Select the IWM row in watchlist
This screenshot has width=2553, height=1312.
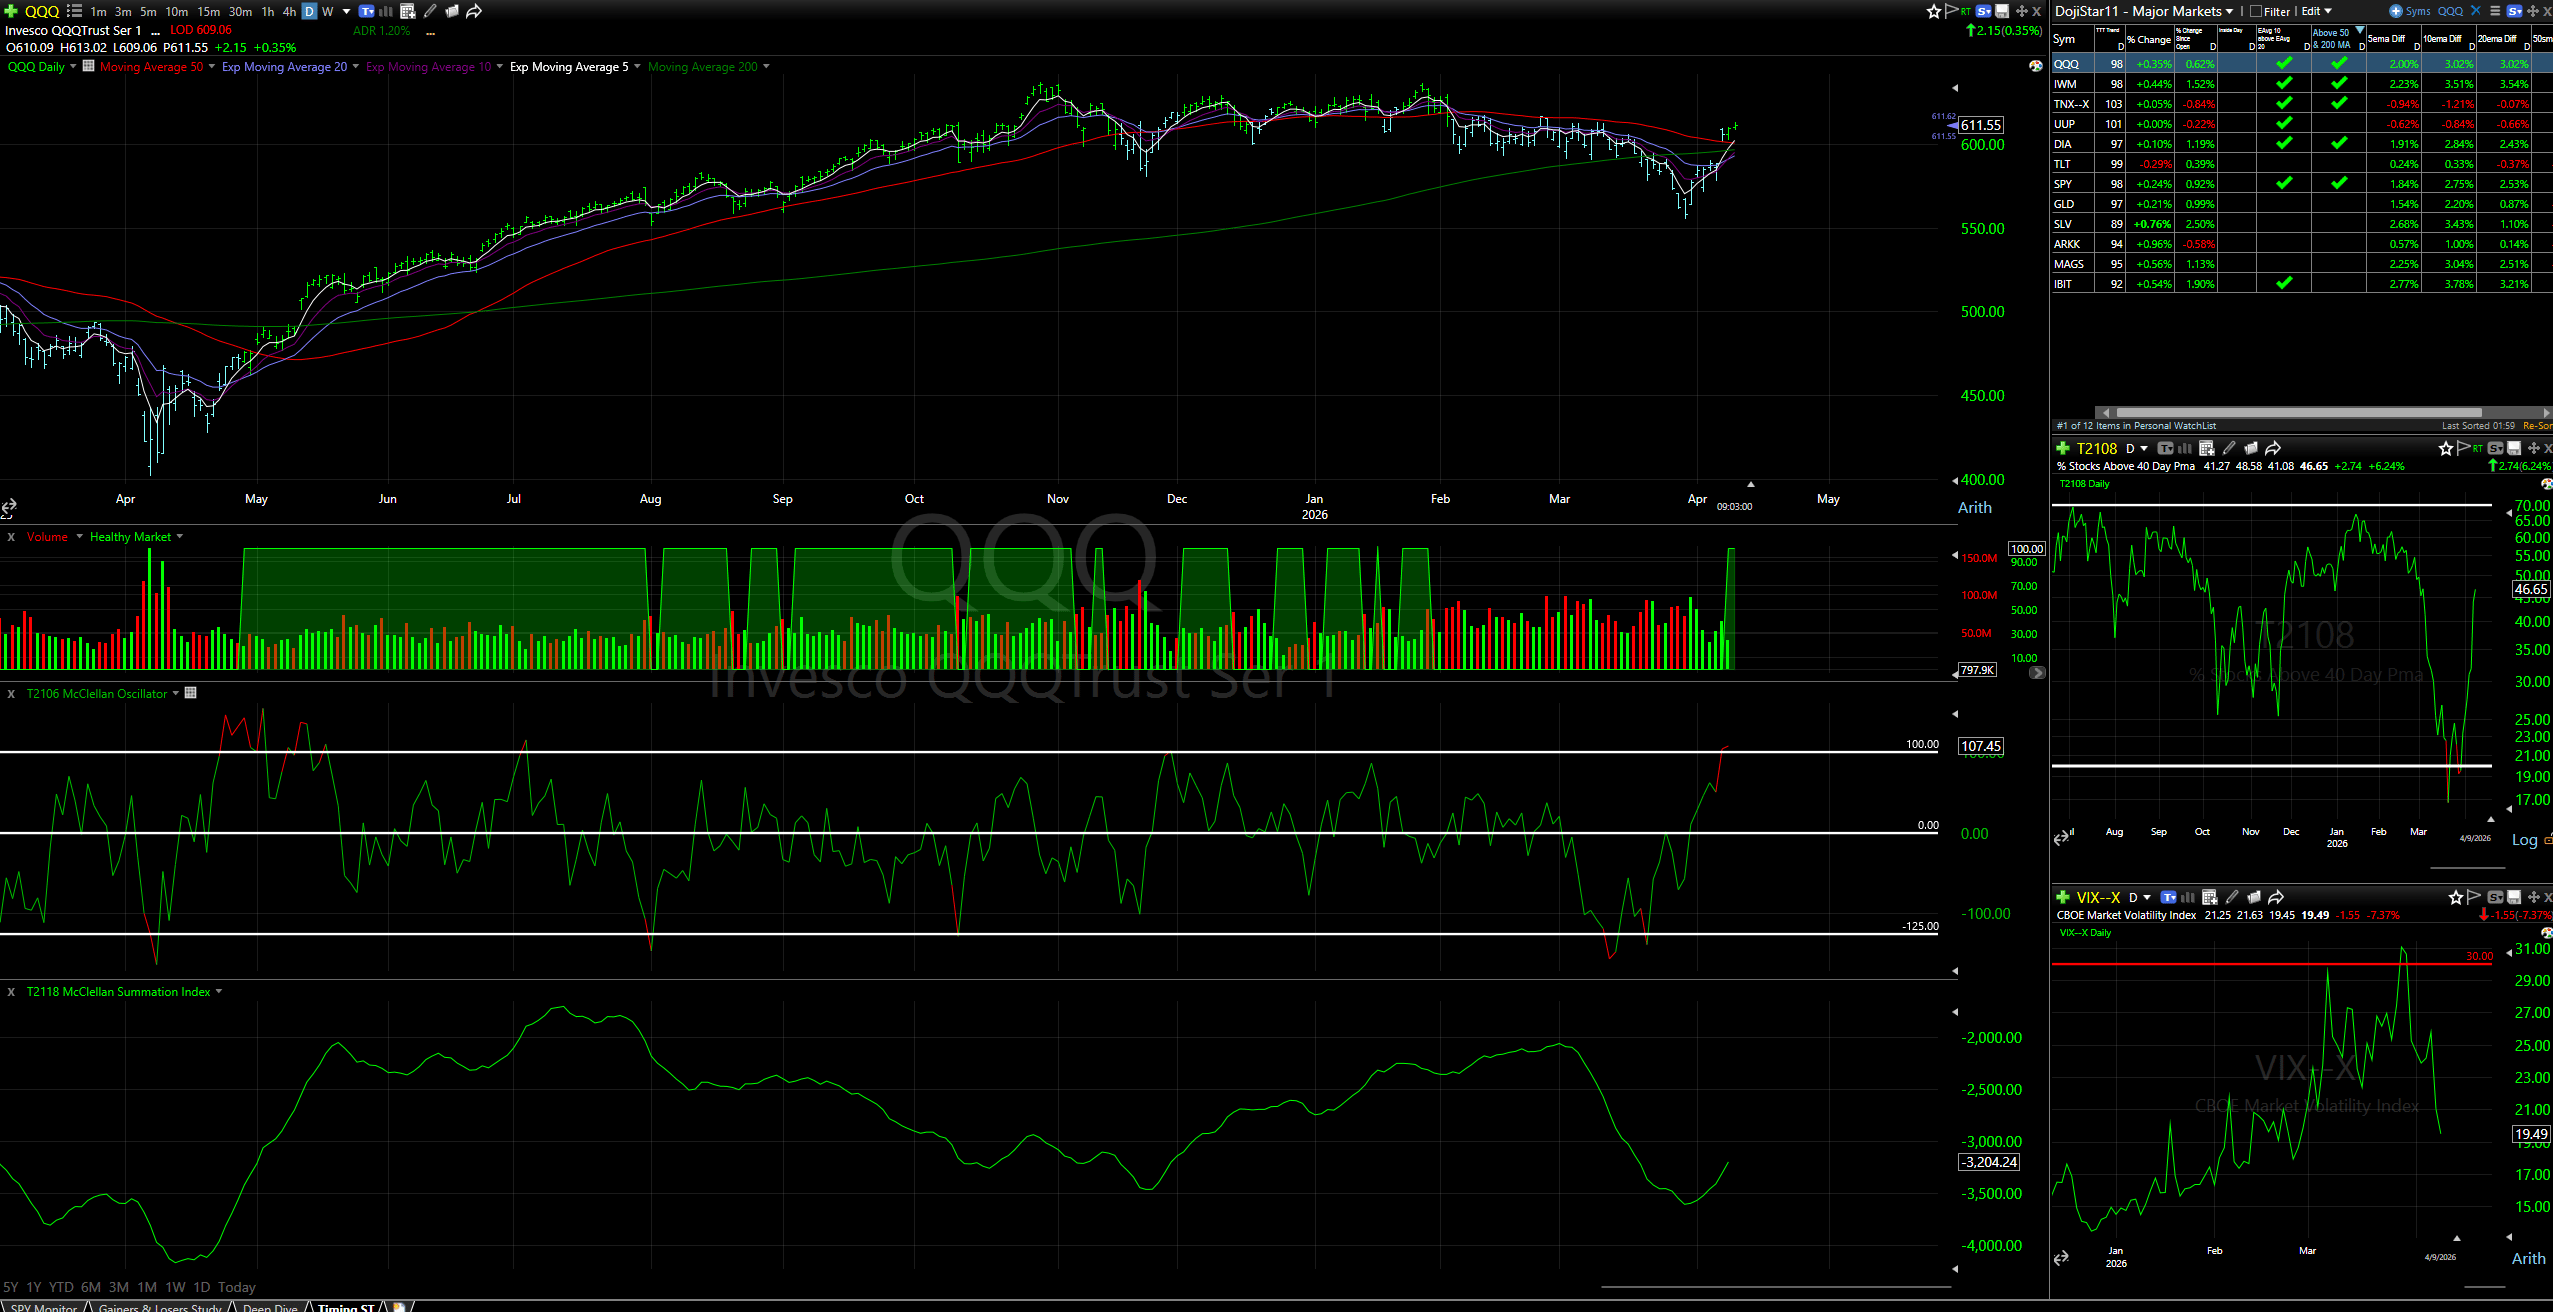click(2066, 84)
